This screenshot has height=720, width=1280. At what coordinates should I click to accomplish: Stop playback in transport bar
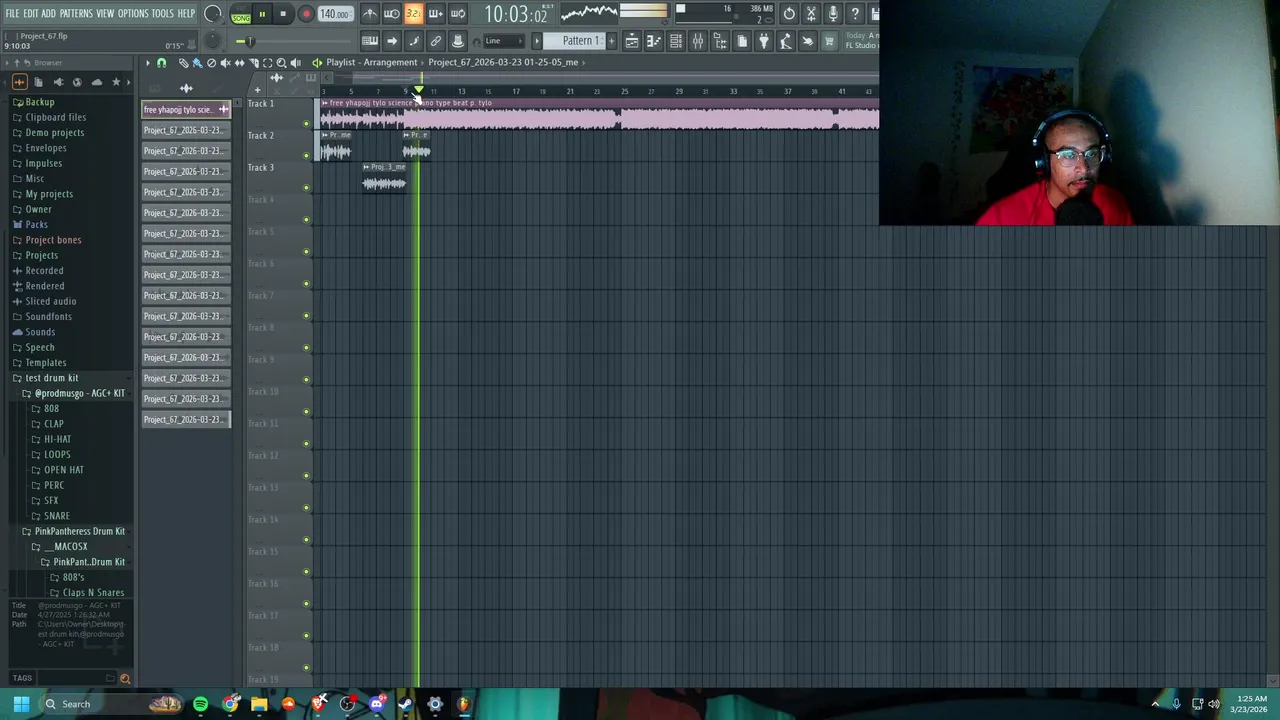tap(283, 14)
